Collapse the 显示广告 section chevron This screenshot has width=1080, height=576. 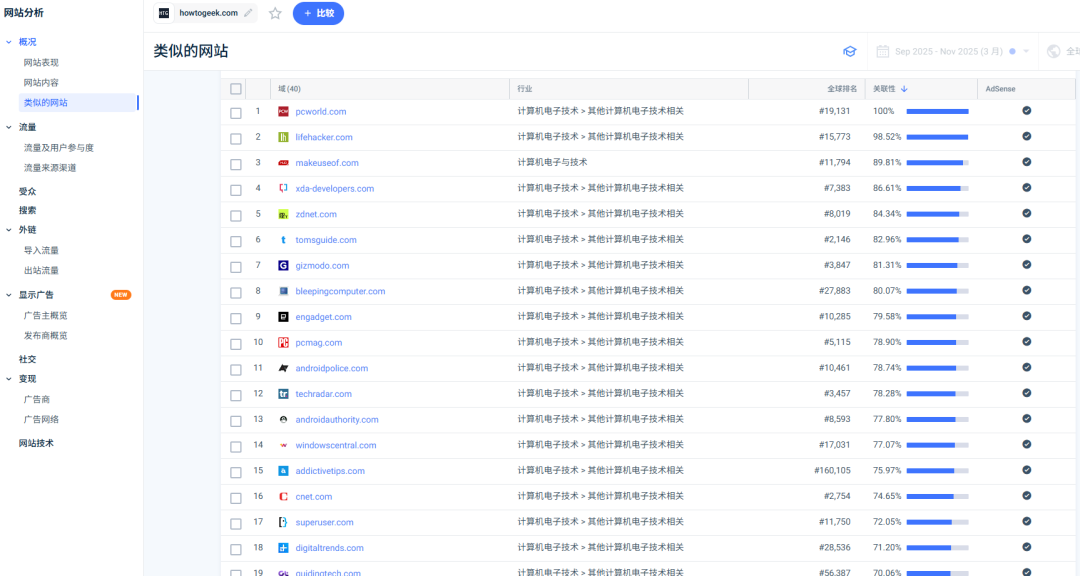pyautogui.click(x=9, y=295)
